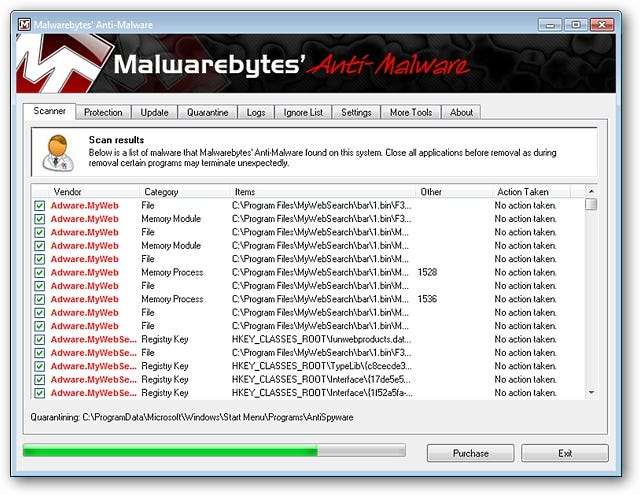This screenshot has width=640, height=495.
Task: Click 'No action taken.' in the TypeLib row
Action: tap(525, 366)
